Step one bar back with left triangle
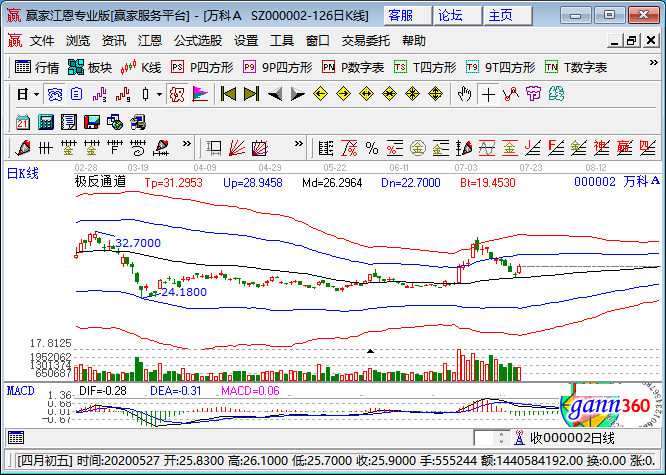This screenshot has width=666, height=475. pyautogui.click(x=275, y=94)
